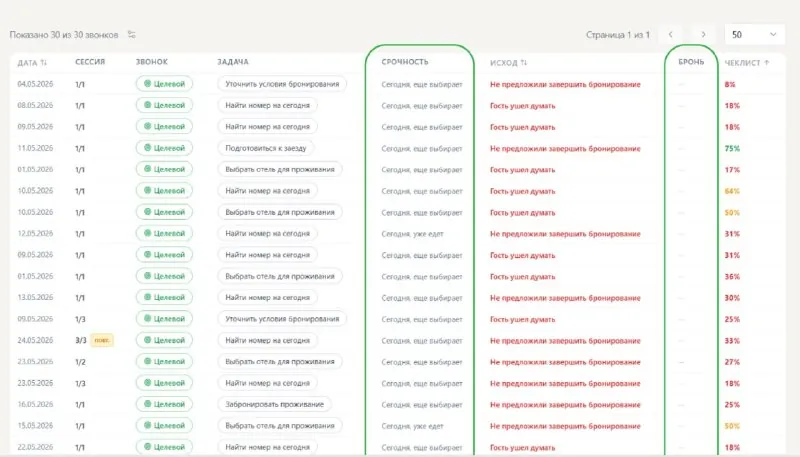Click the СЕССИЯ column header
The height and width of the screenshot is (457, 800).
click(90, 62)
